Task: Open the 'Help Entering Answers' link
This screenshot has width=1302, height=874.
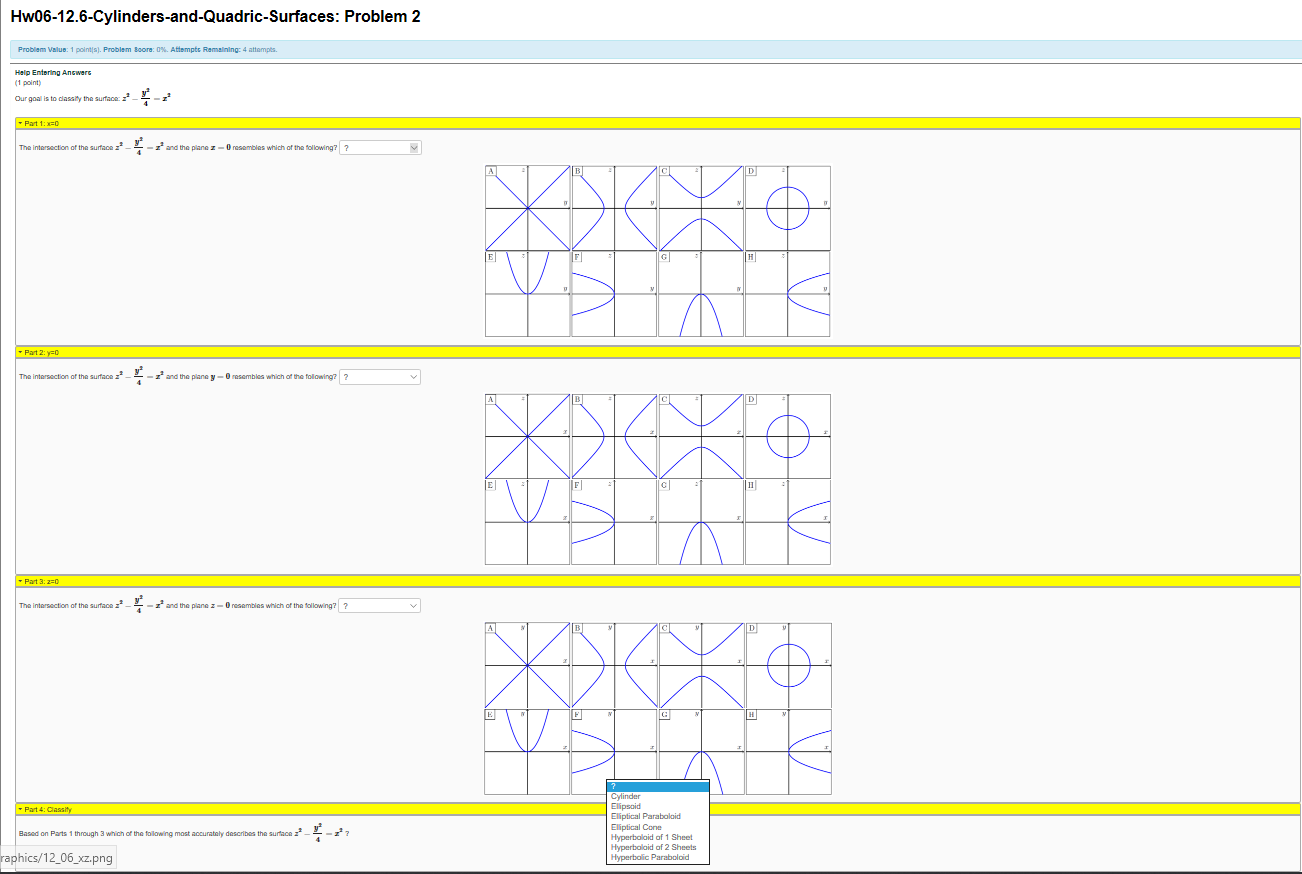Action: click(x=51, y=72)
